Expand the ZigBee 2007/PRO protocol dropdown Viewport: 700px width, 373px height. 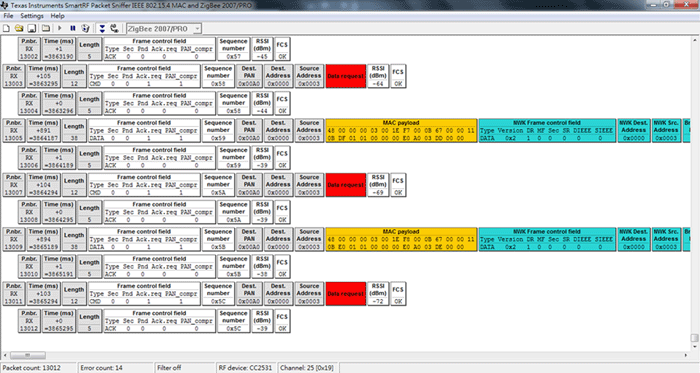[x=197, y=29]
